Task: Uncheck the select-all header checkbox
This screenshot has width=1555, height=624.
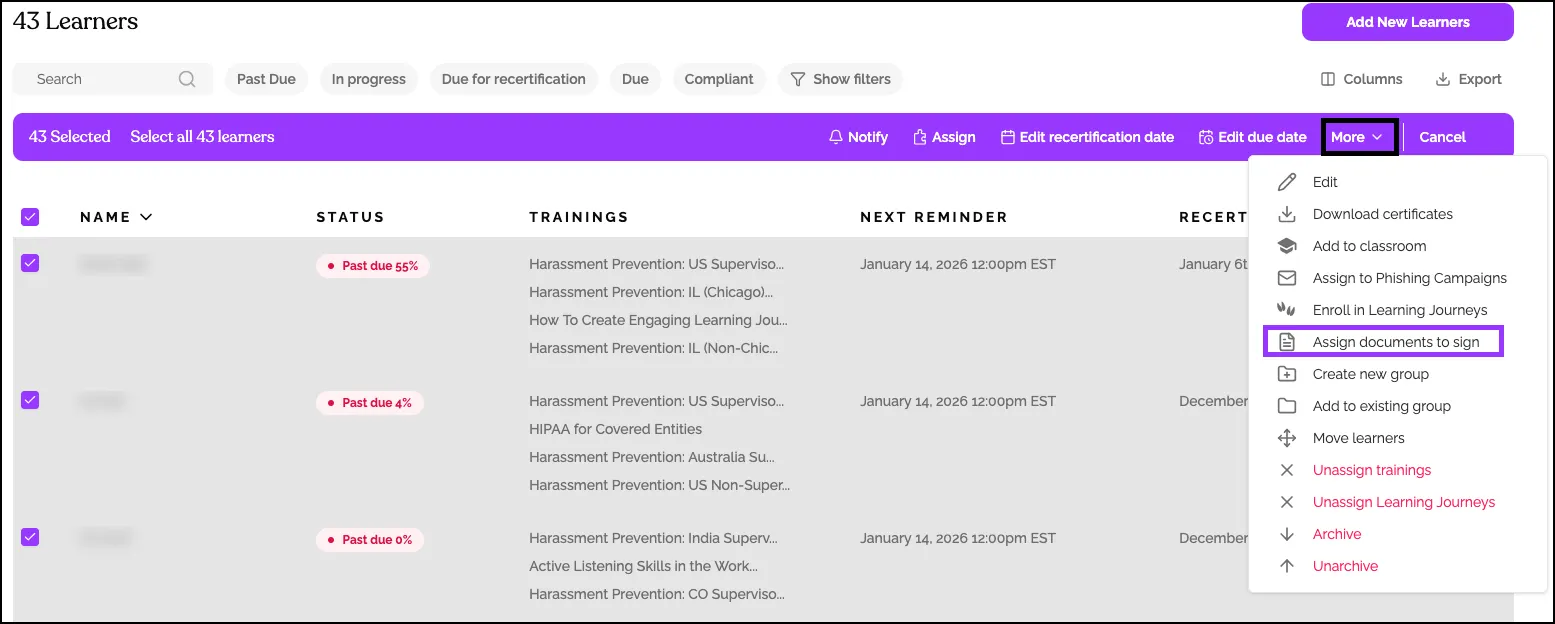Action: click(x=30, y=217)
